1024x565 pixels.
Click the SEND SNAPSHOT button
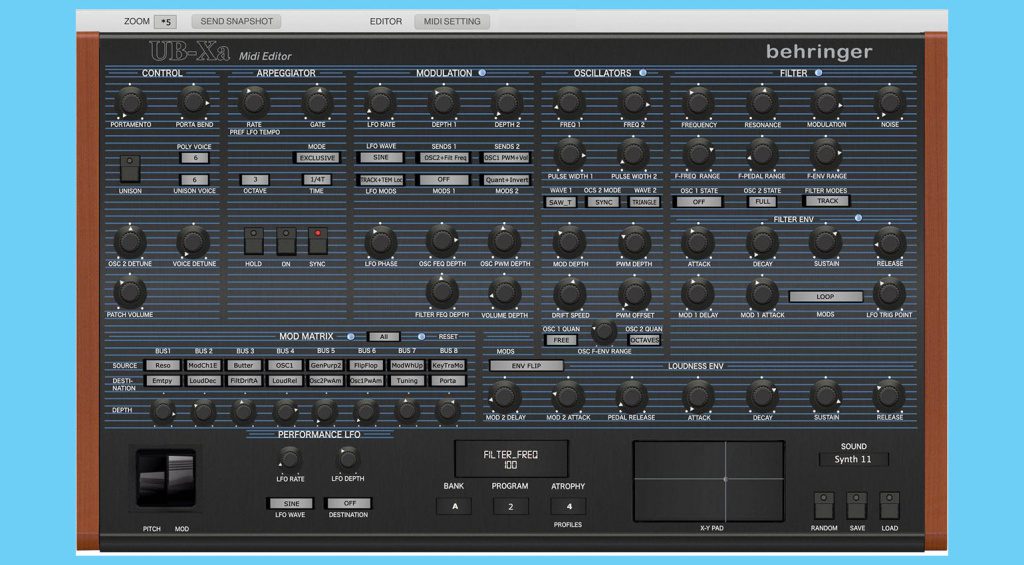click(236, 21)
